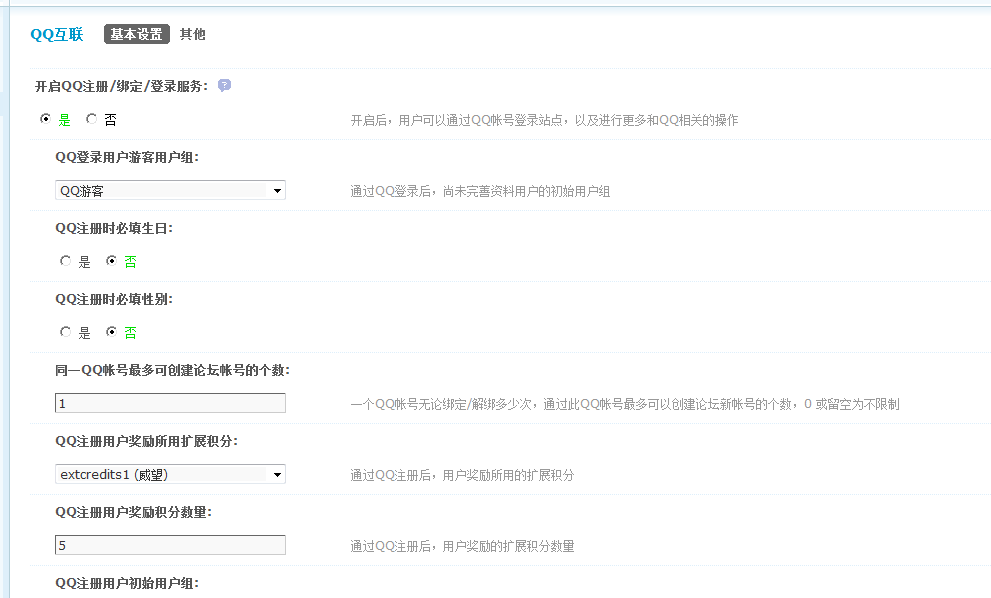Set QQ注册时必填性别 to 否
Image resolution: width=991 pixels, height=598 pixels.
(x=112, y=331)
